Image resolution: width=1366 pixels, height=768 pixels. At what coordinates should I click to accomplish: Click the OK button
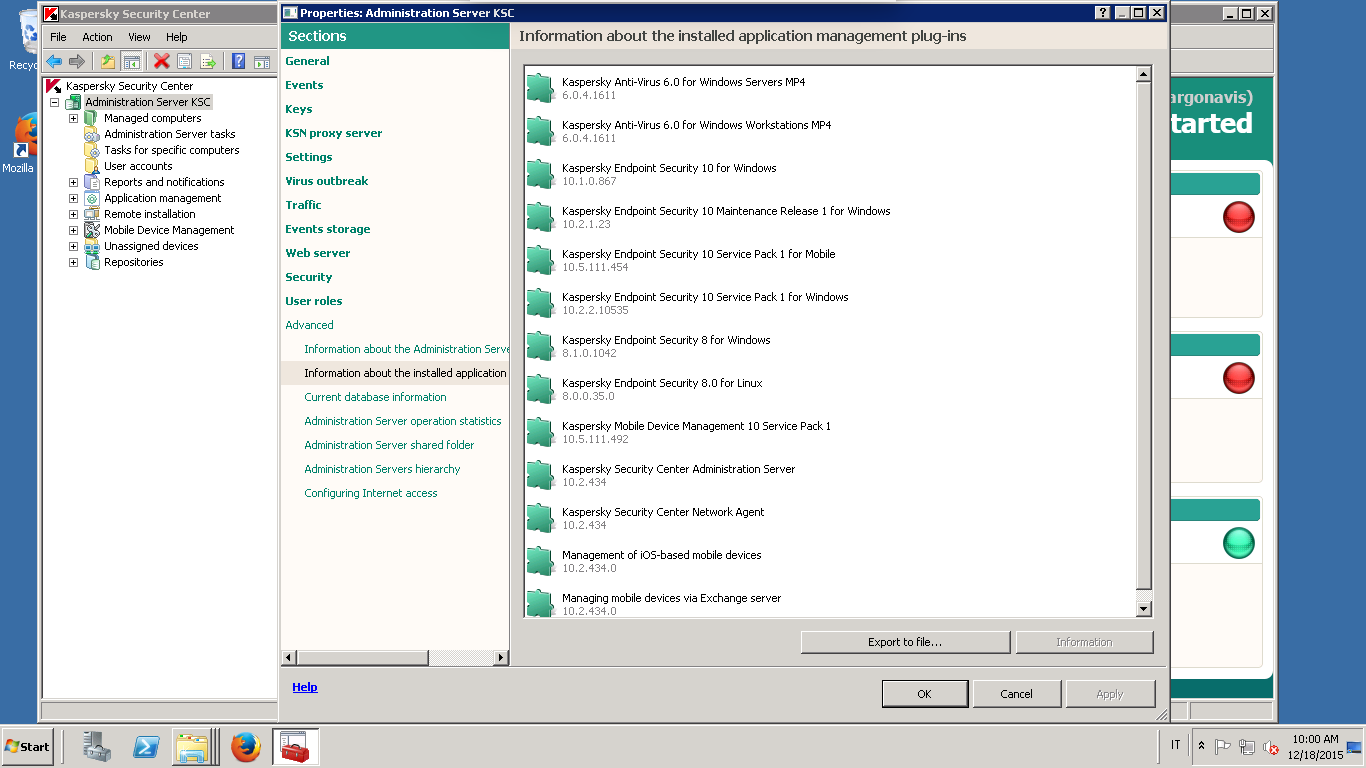(x=924, y=694)
